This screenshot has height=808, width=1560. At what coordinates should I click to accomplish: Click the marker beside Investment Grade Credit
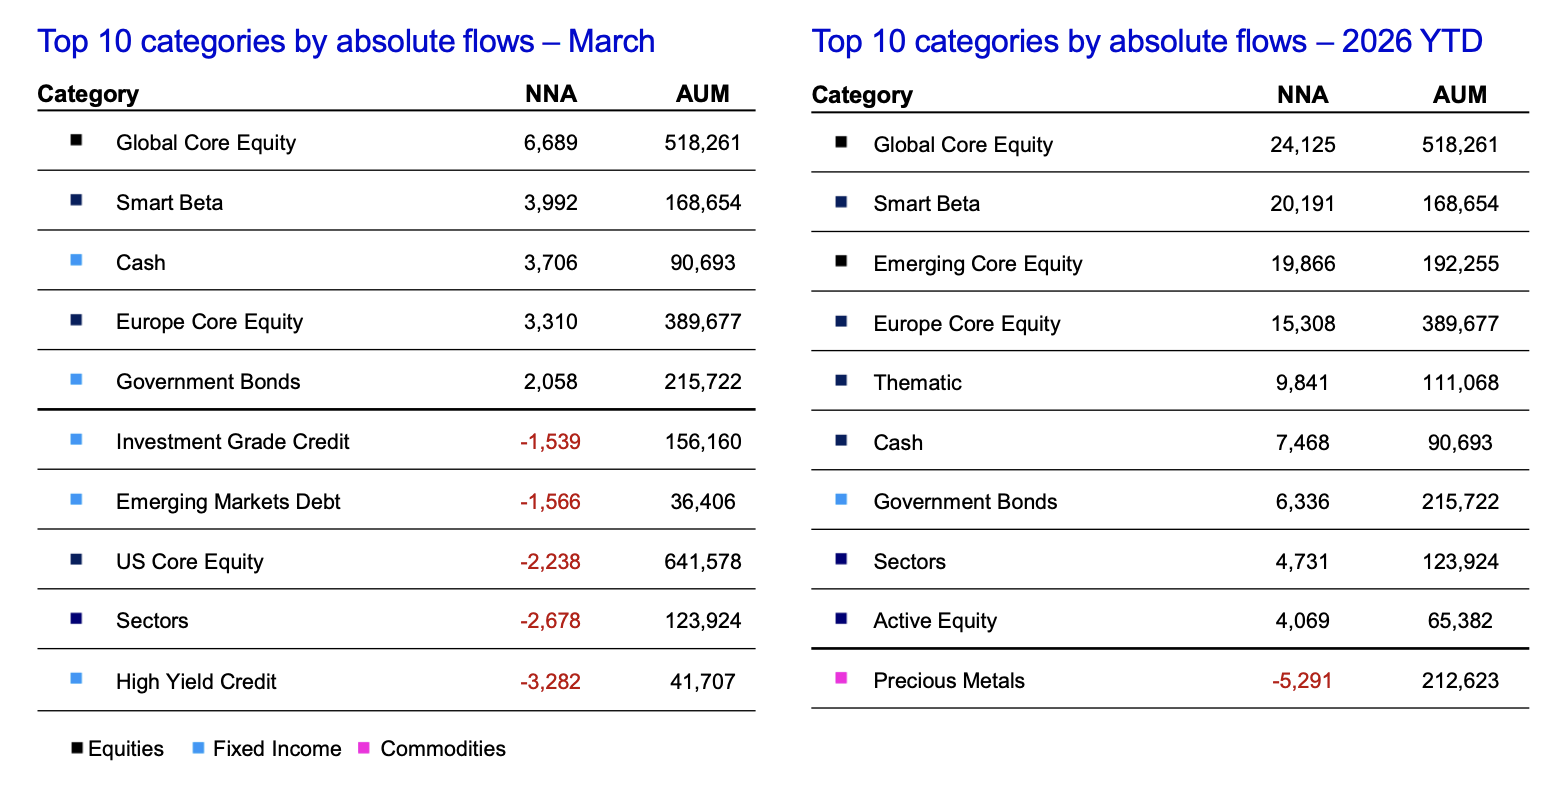click(x=76, y=439)
